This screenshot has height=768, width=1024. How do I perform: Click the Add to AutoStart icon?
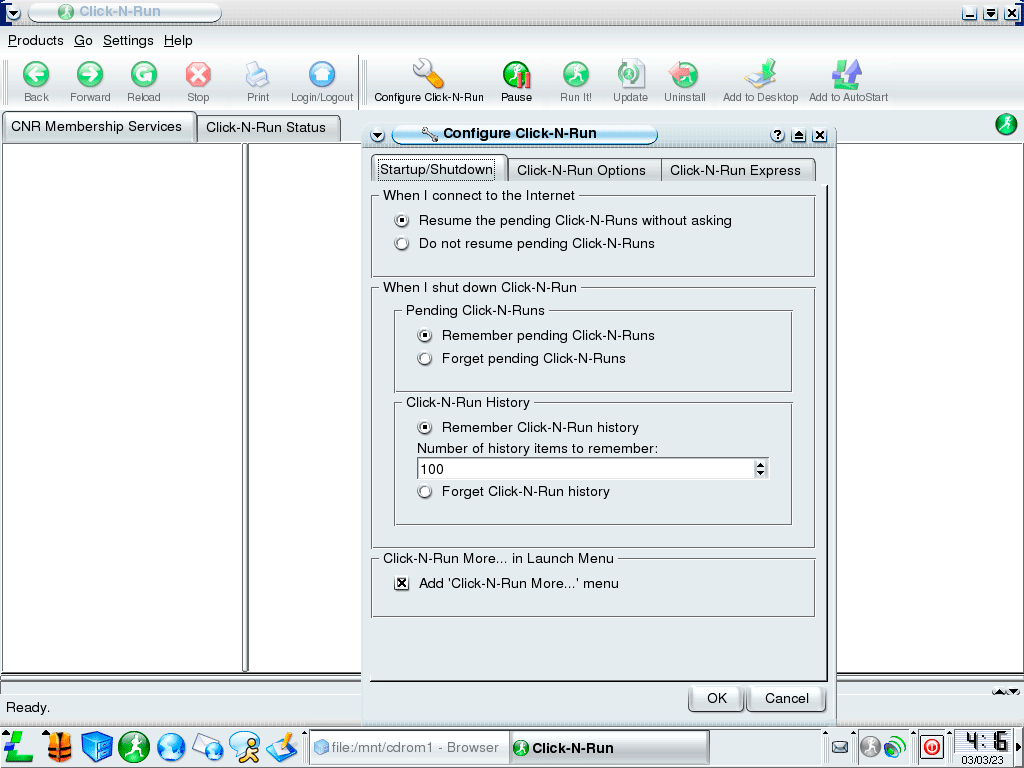click(x=848, y=74)
